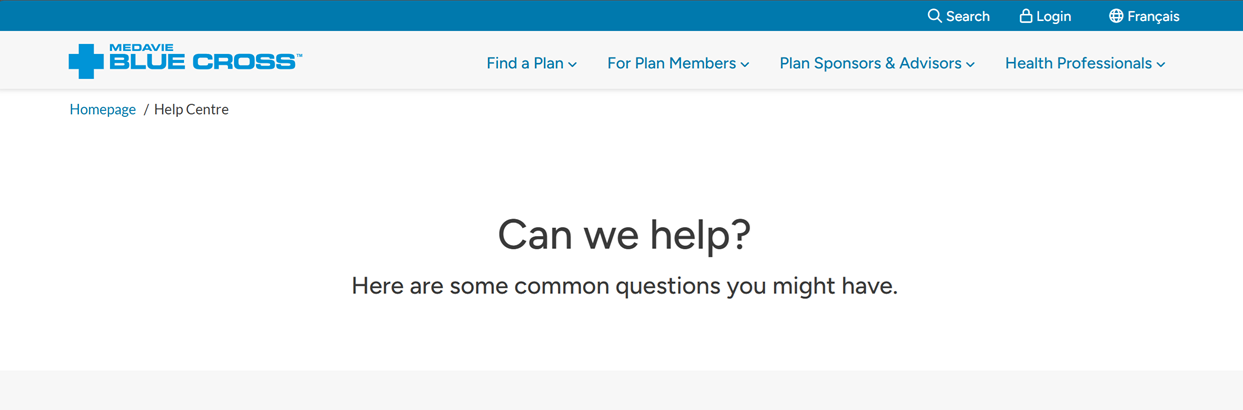This screenshot has height=410, width=1243.
Task: Click the common questions subheading text
Action: tap(624, 286)
